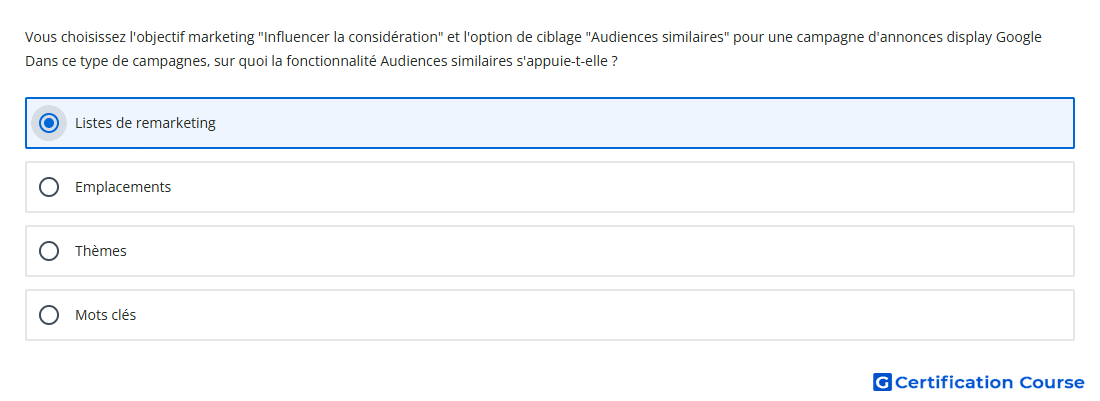The width and height of the screenshot is (1100, 401).
Task: Click the "Thèmes" answer label text
Action: [x=100, y=251]
